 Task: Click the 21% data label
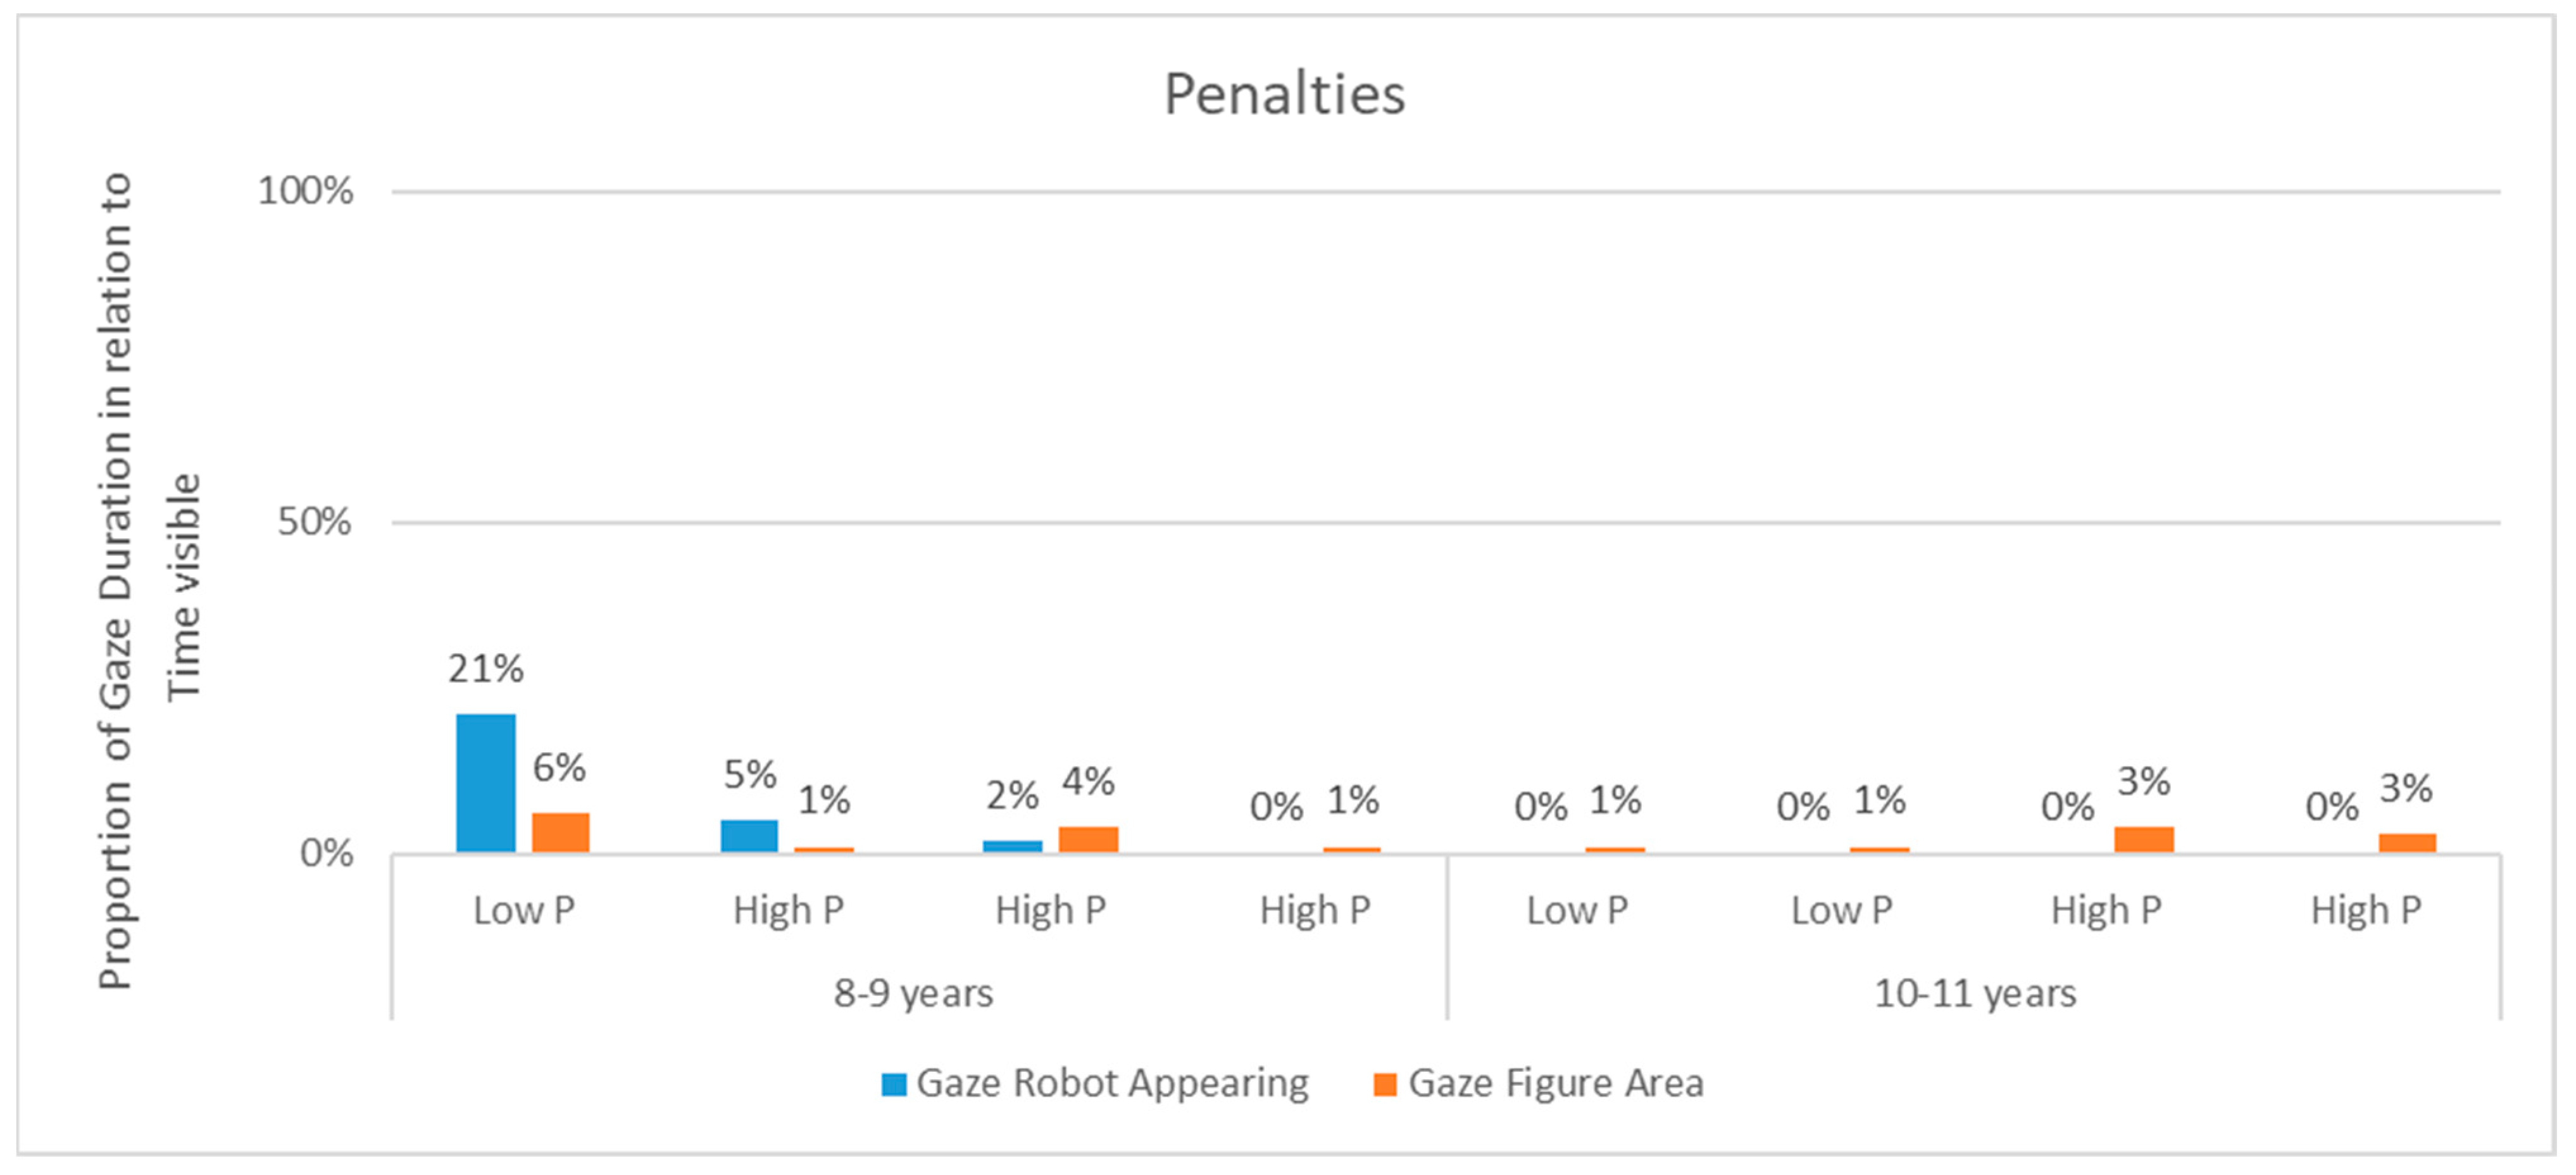(x=486, y=669)
